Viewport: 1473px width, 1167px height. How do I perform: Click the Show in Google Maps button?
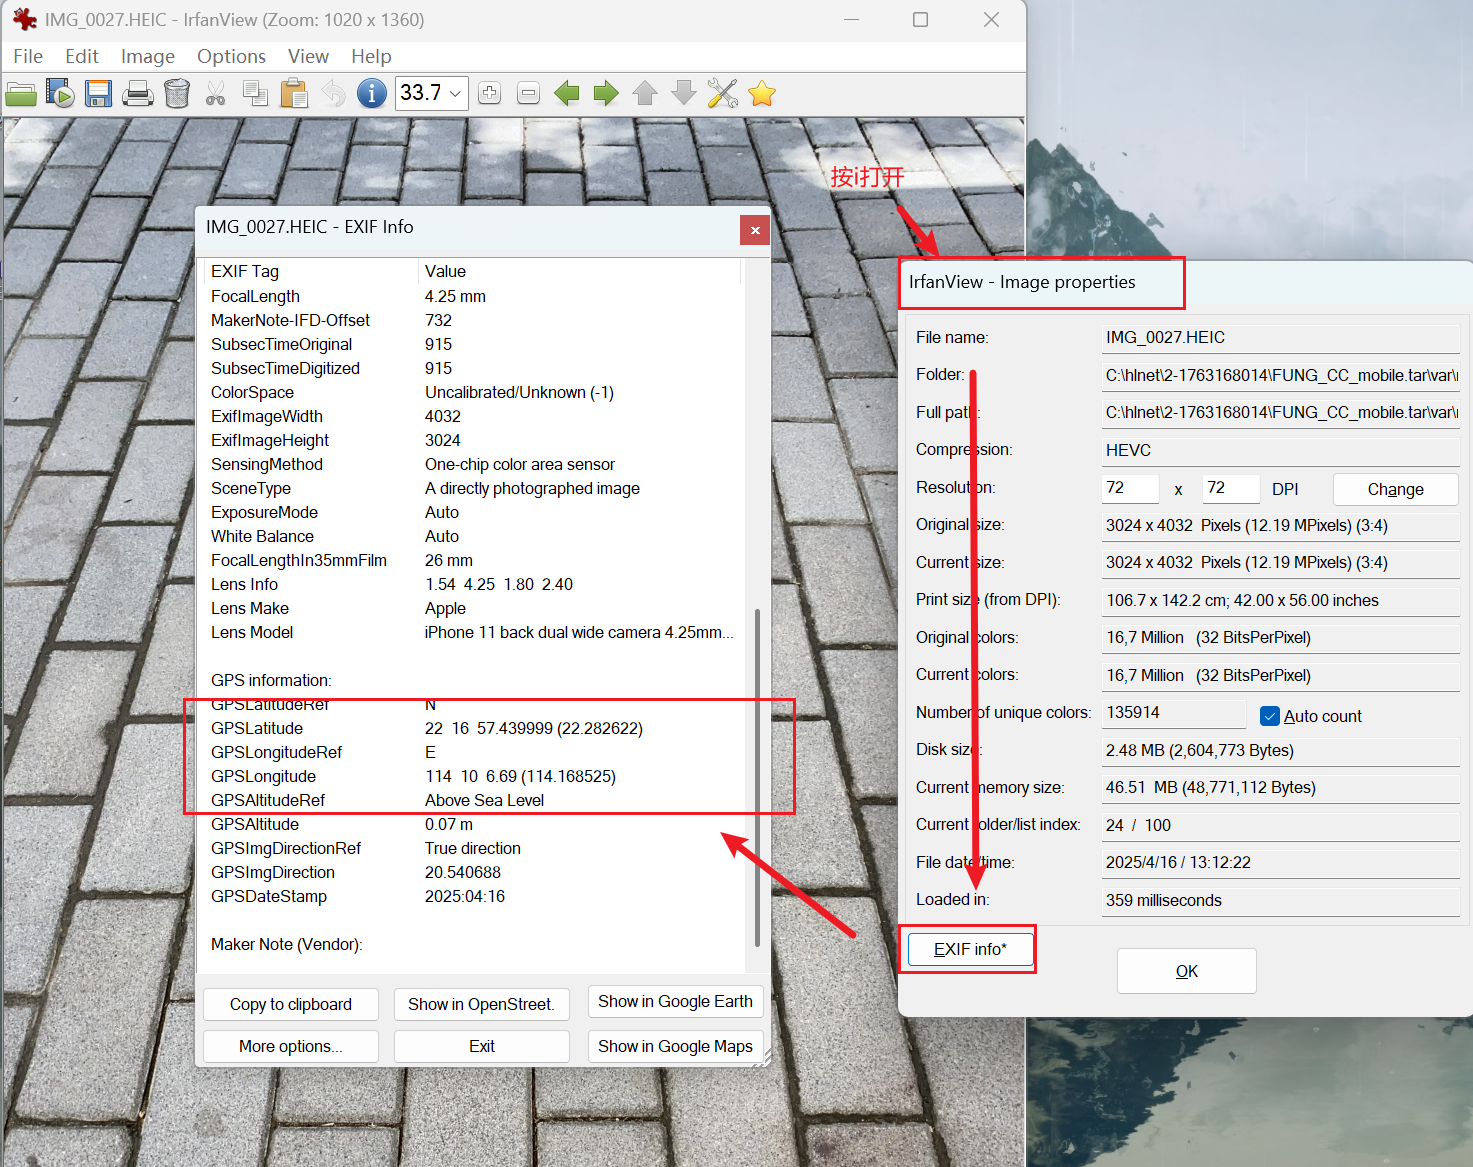click(x=675, y=1046)
